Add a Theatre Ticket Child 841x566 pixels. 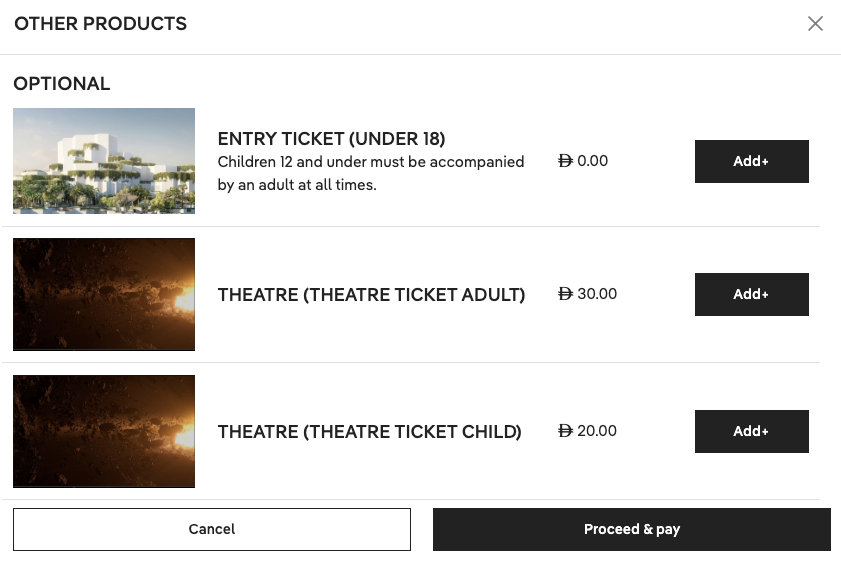point(751,431)
